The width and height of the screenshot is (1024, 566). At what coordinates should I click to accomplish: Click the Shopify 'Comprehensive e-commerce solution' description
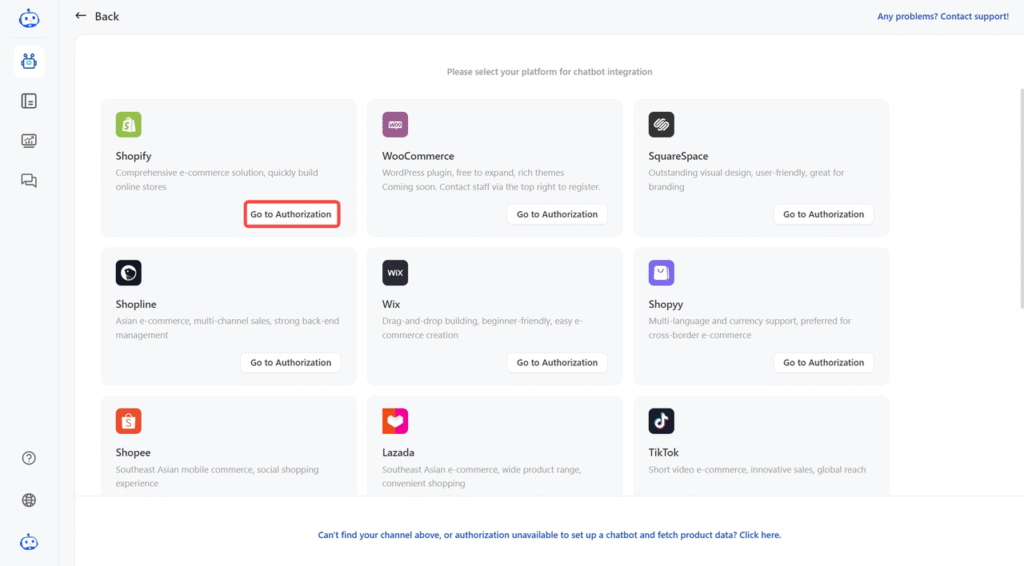point(217,180)
